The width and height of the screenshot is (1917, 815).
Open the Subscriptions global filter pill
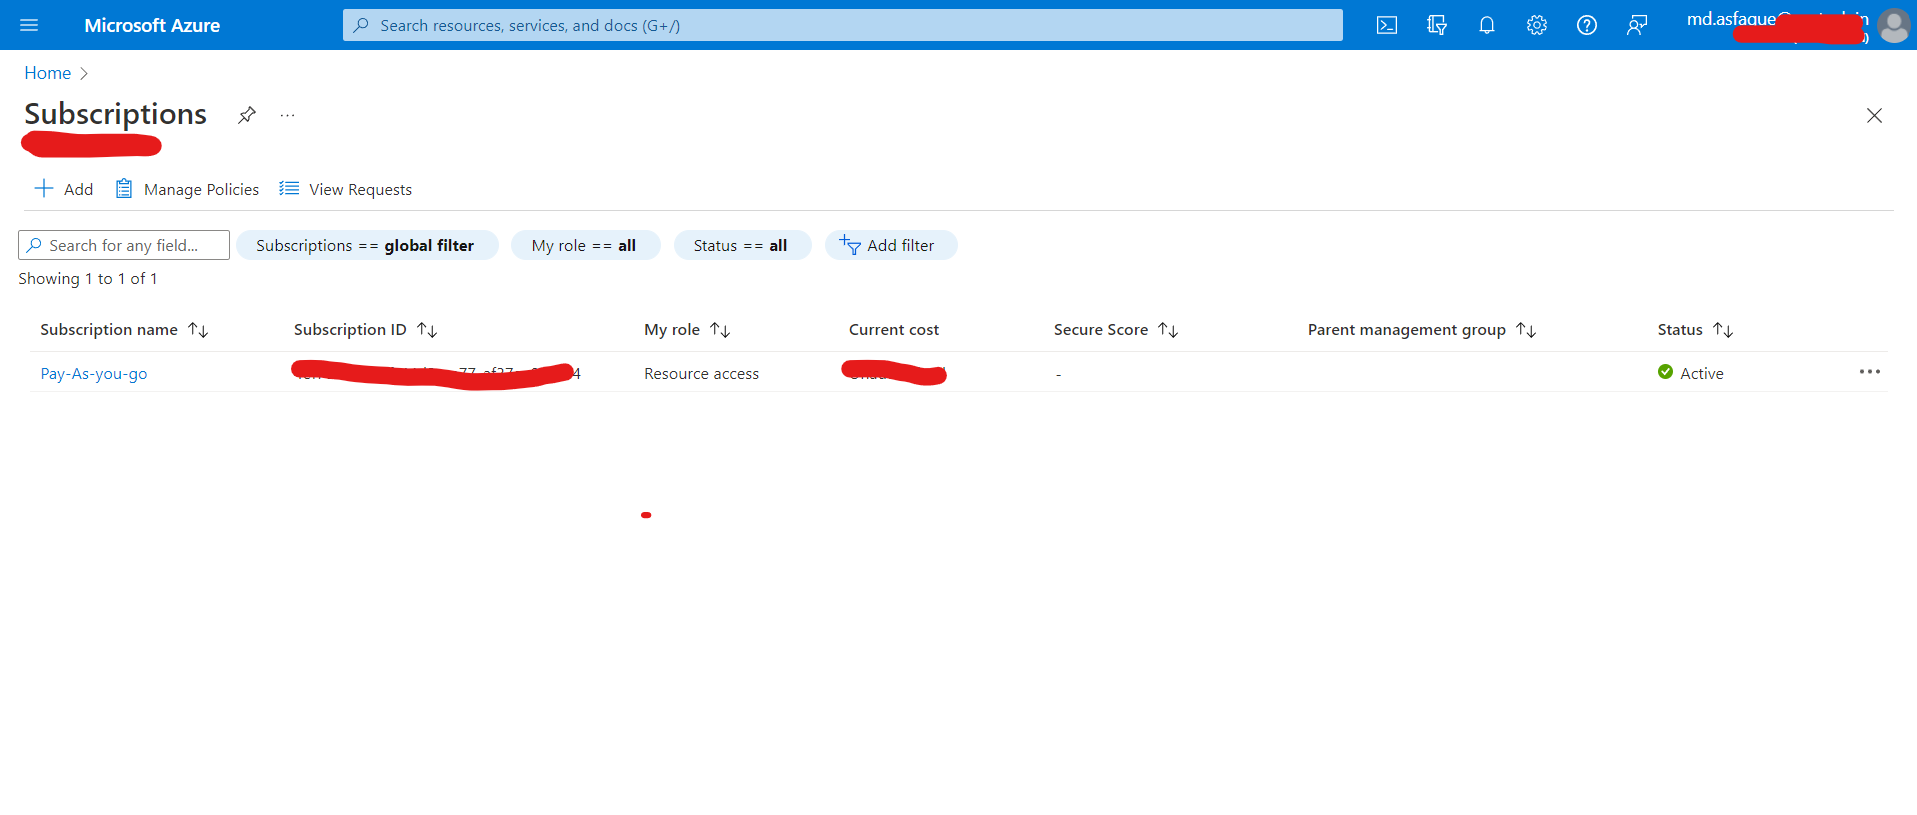pyautogui.click(x=367, y=245)
